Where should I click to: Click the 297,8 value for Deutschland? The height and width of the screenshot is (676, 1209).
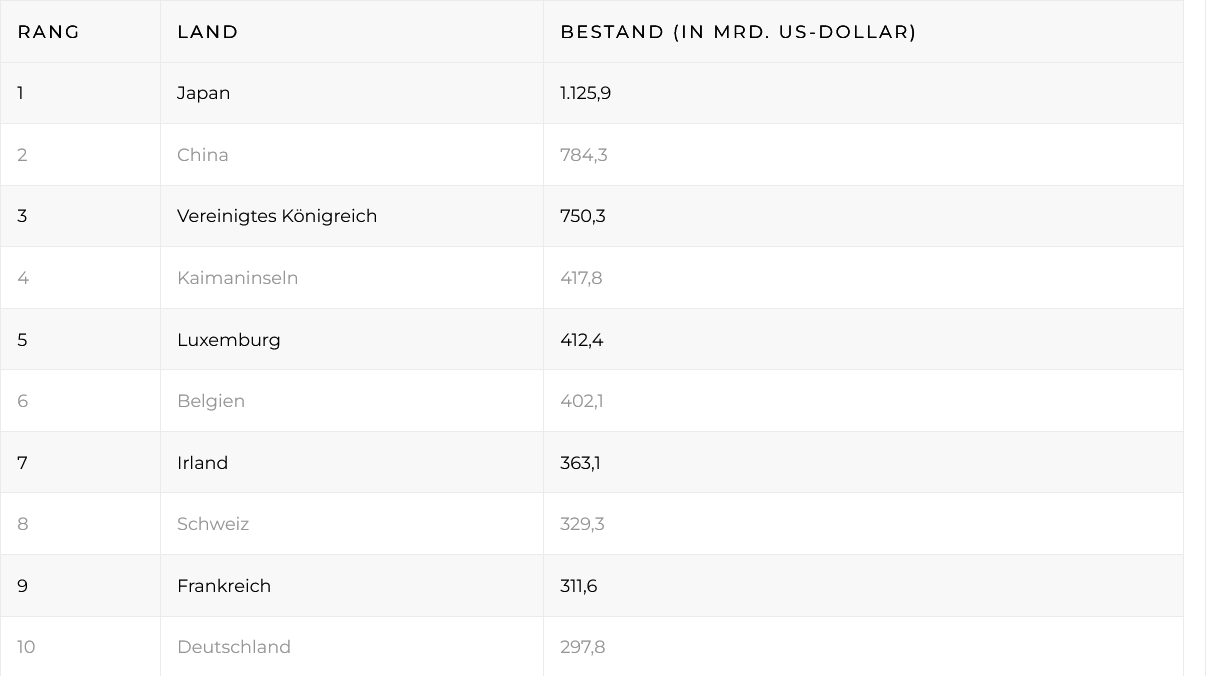pos(583,647)
